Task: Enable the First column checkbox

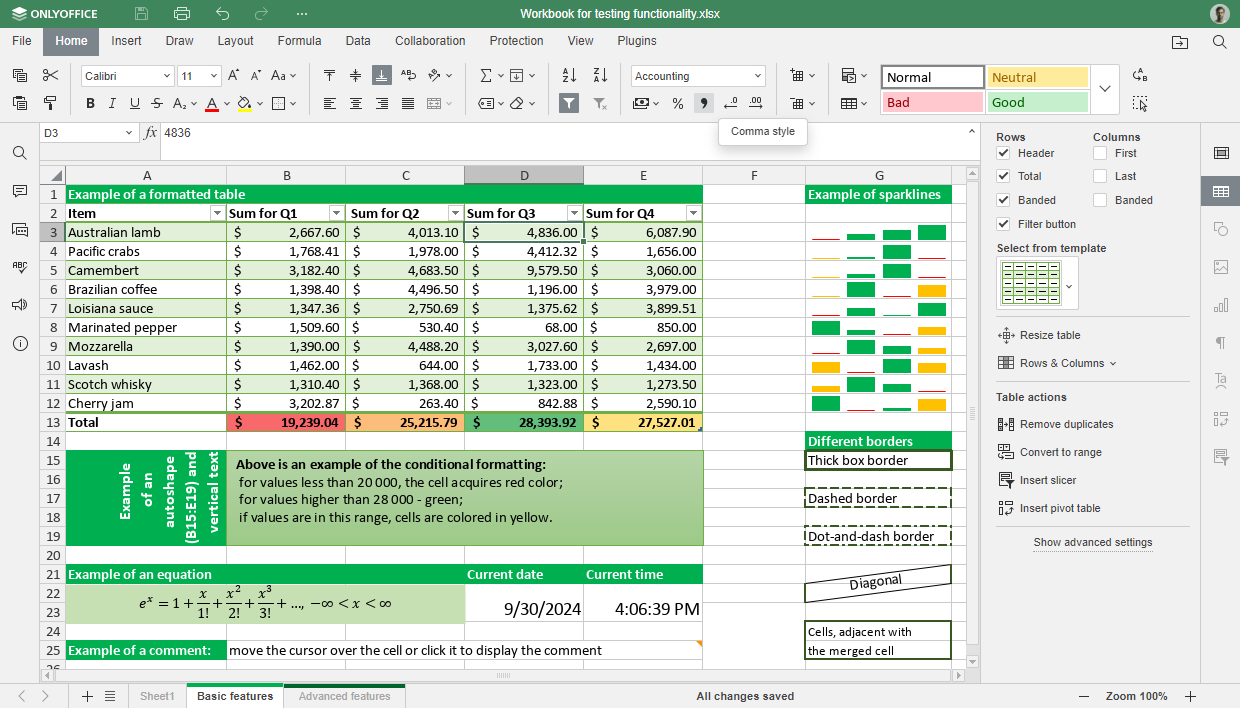Action: point(1100,153)
